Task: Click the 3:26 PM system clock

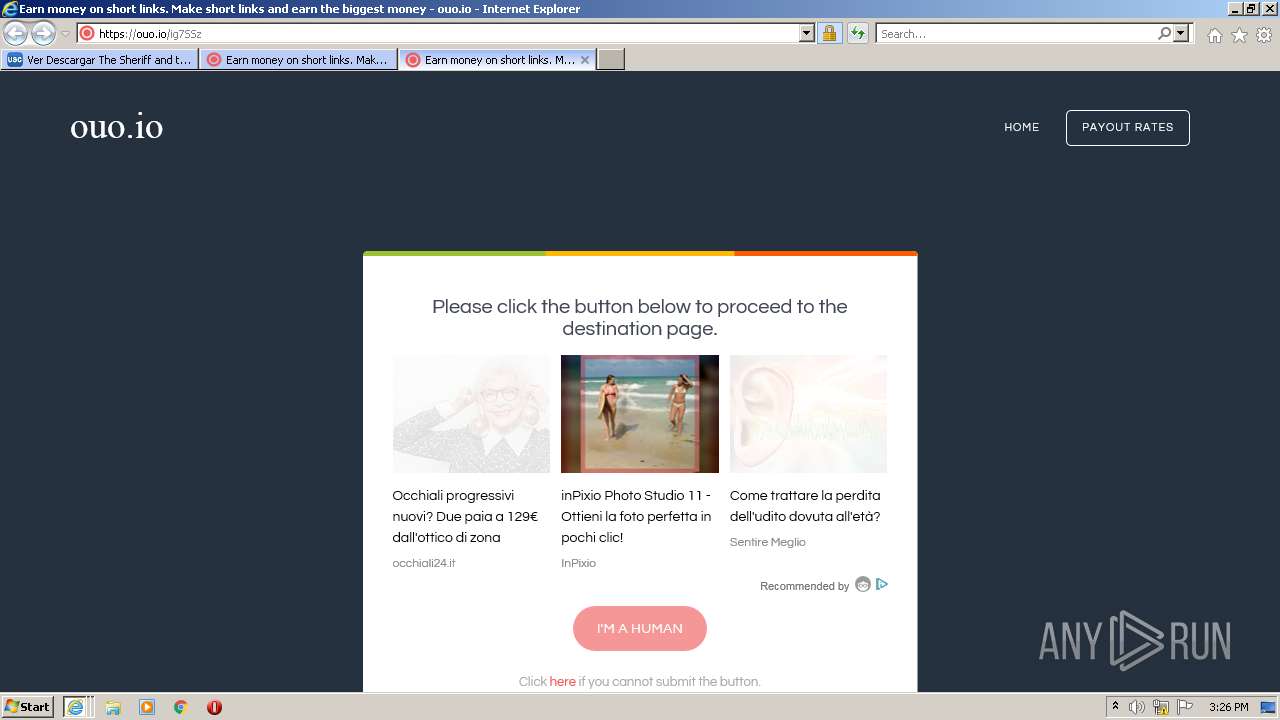Action: [1229, 707]
